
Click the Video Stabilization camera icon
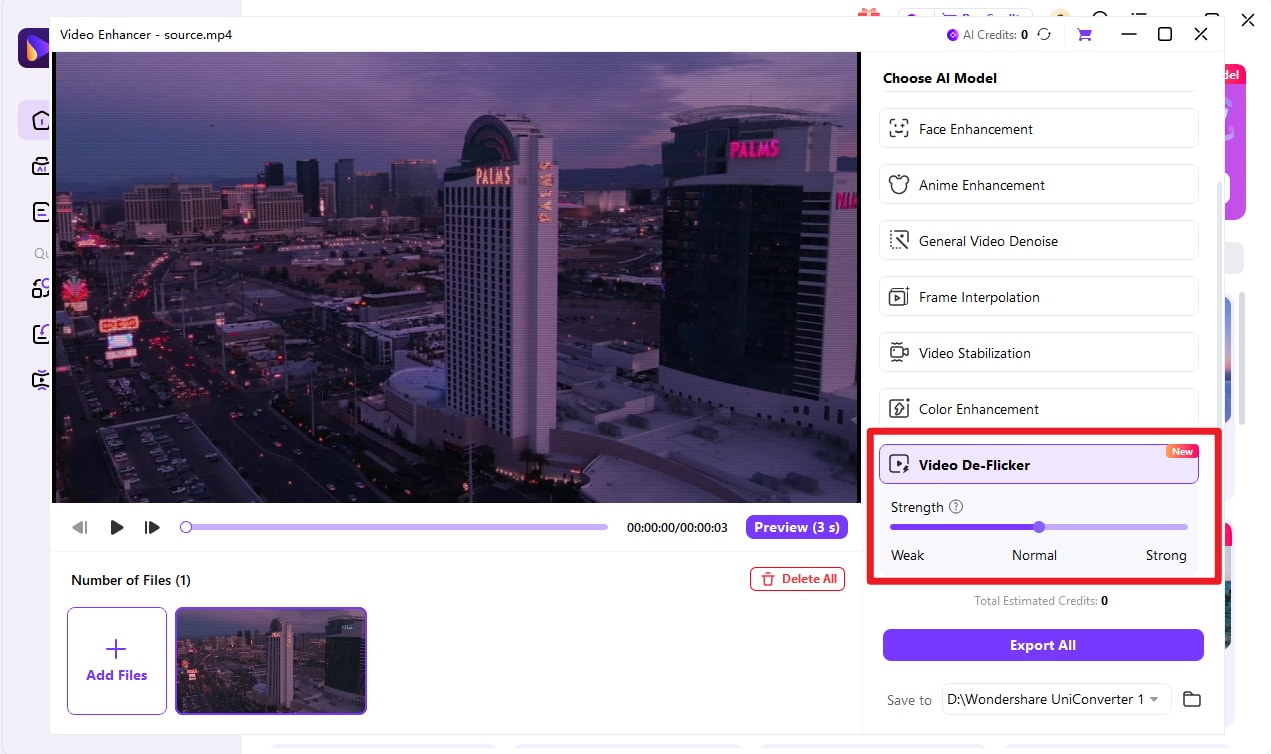coord(900,353)
